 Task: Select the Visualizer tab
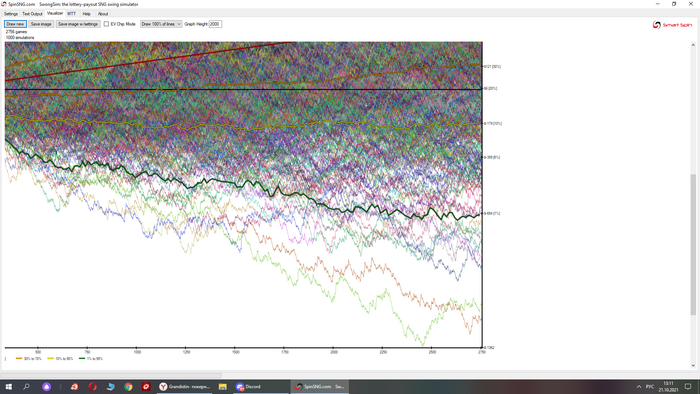tap(55, 13)
